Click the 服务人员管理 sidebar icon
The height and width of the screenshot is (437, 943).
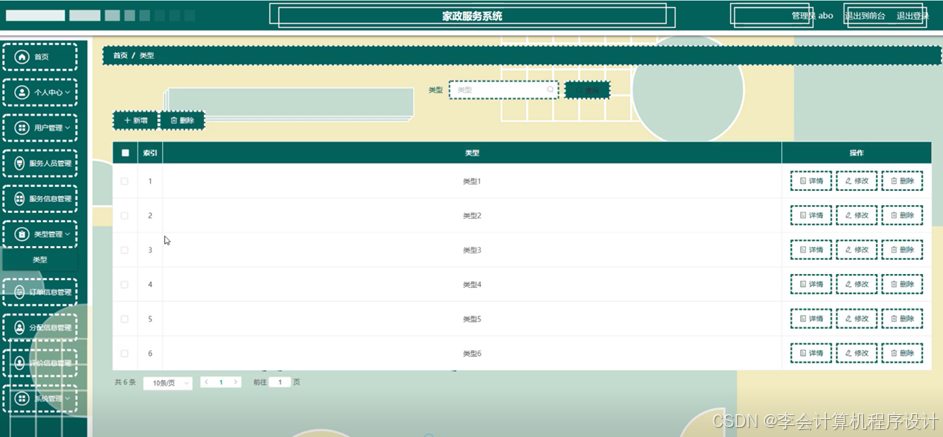tap(20, 163)
